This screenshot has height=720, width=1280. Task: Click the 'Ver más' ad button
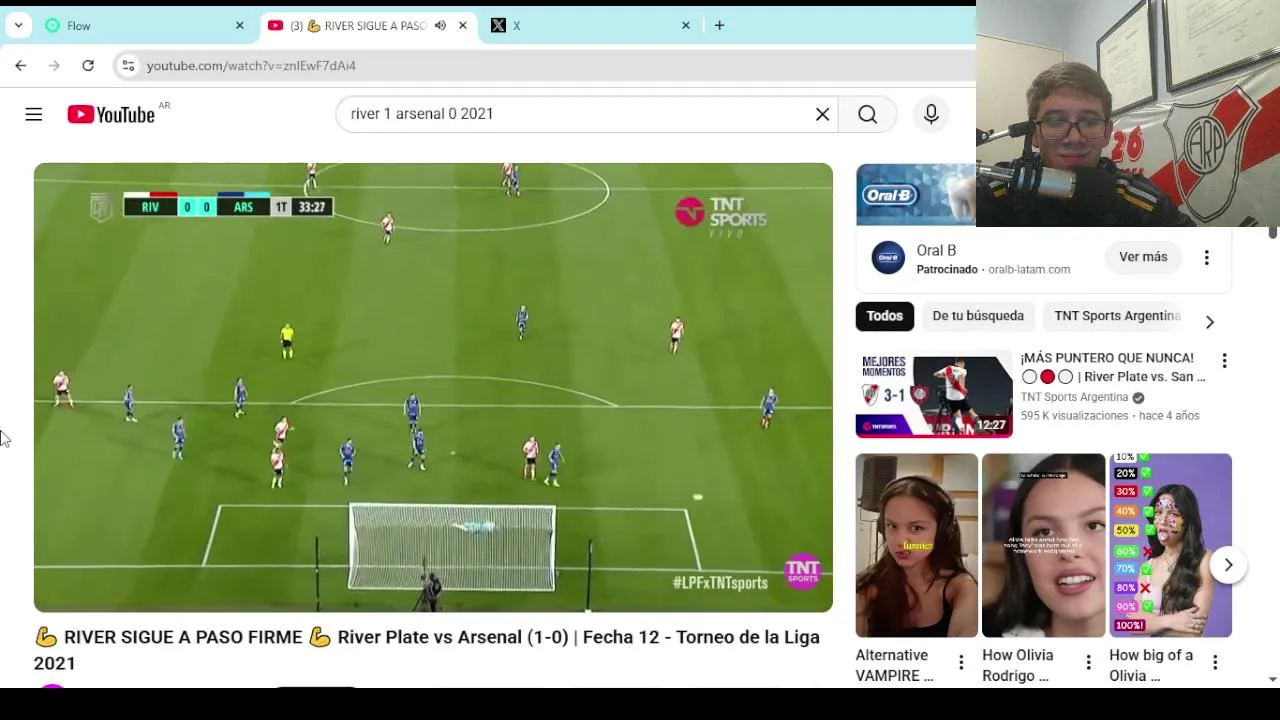click(x=1143, y=257)
